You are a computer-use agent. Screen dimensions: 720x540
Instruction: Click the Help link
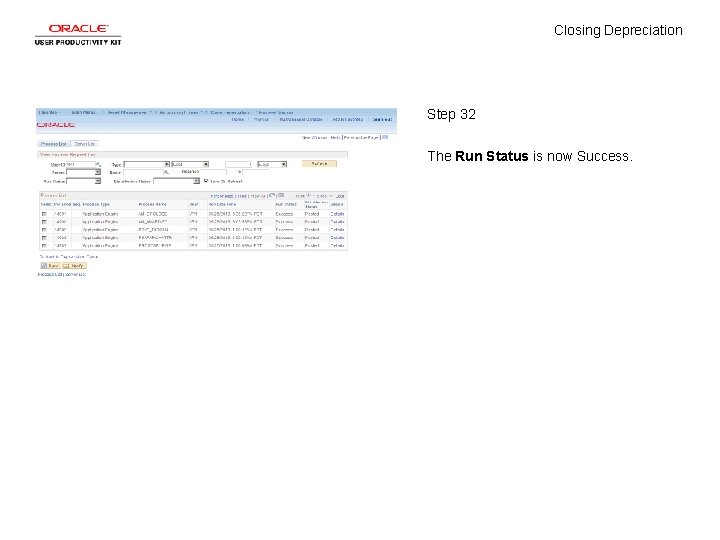click(336, 138)
